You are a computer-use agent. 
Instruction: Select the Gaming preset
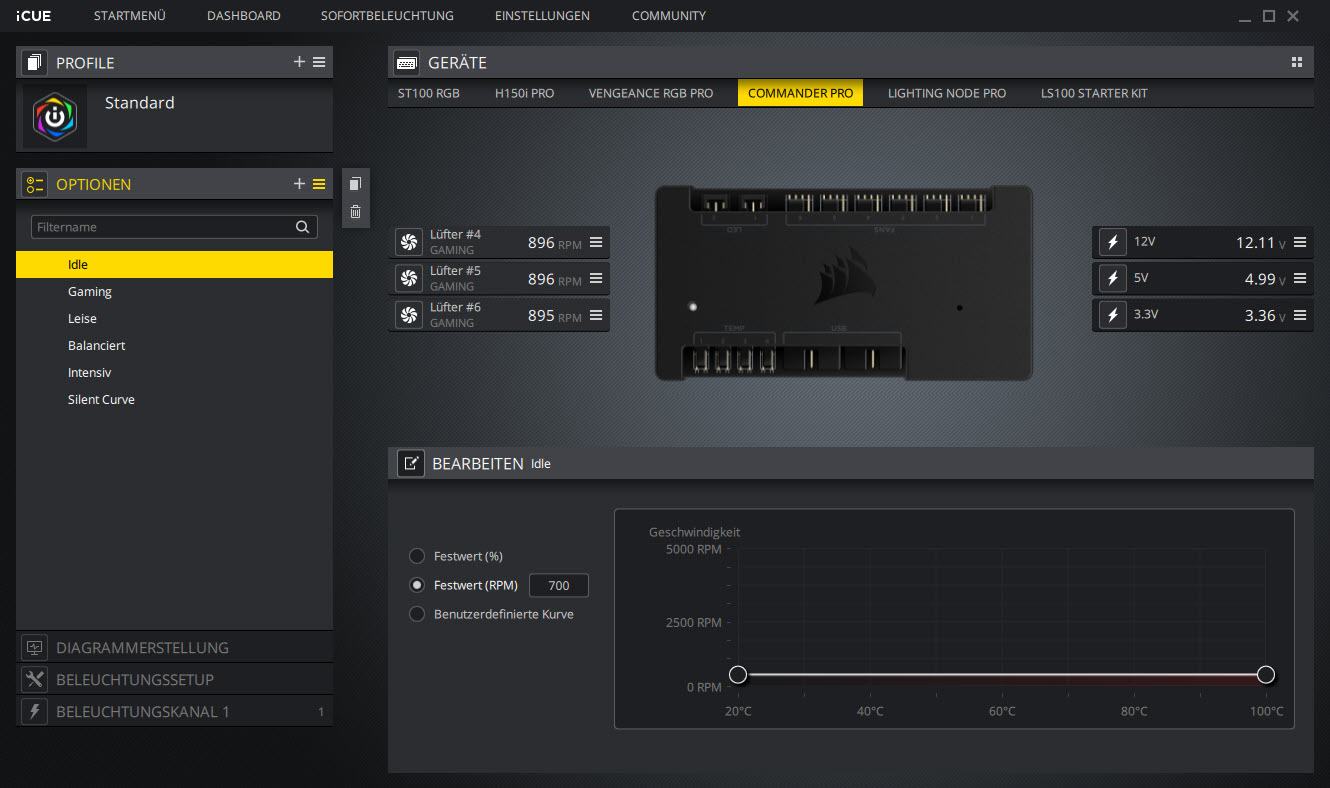coord(174,291)
